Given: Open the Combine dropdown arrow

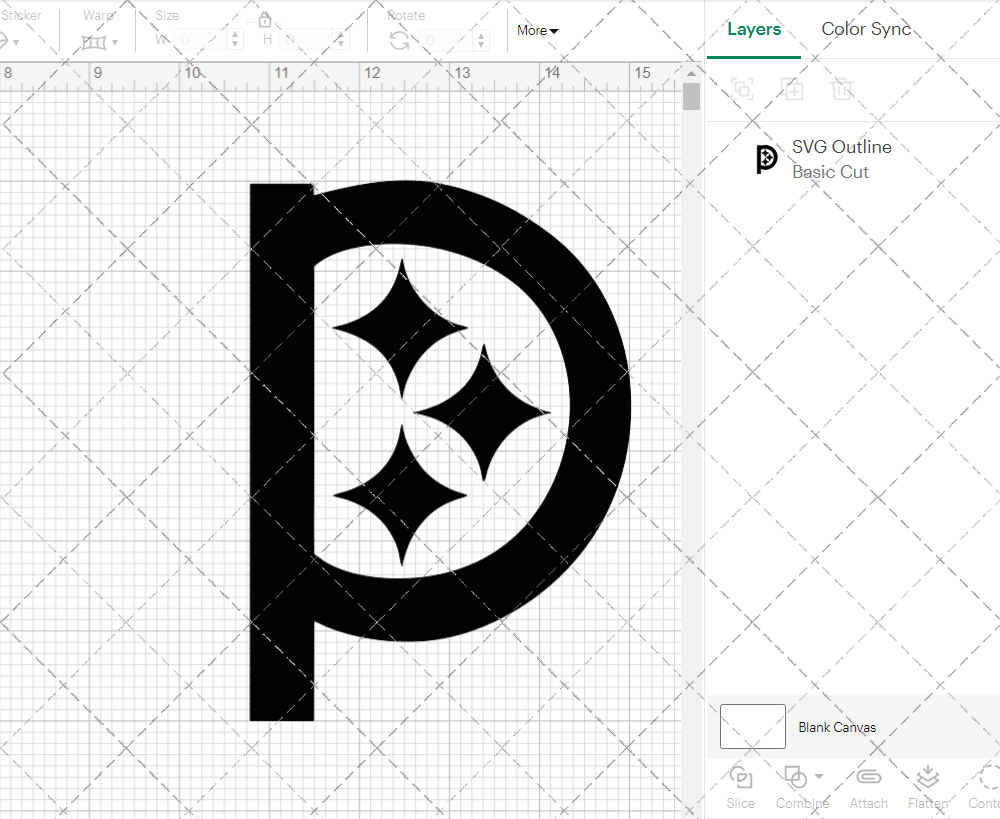Looking at the screenshot, I should coord(819,777).
